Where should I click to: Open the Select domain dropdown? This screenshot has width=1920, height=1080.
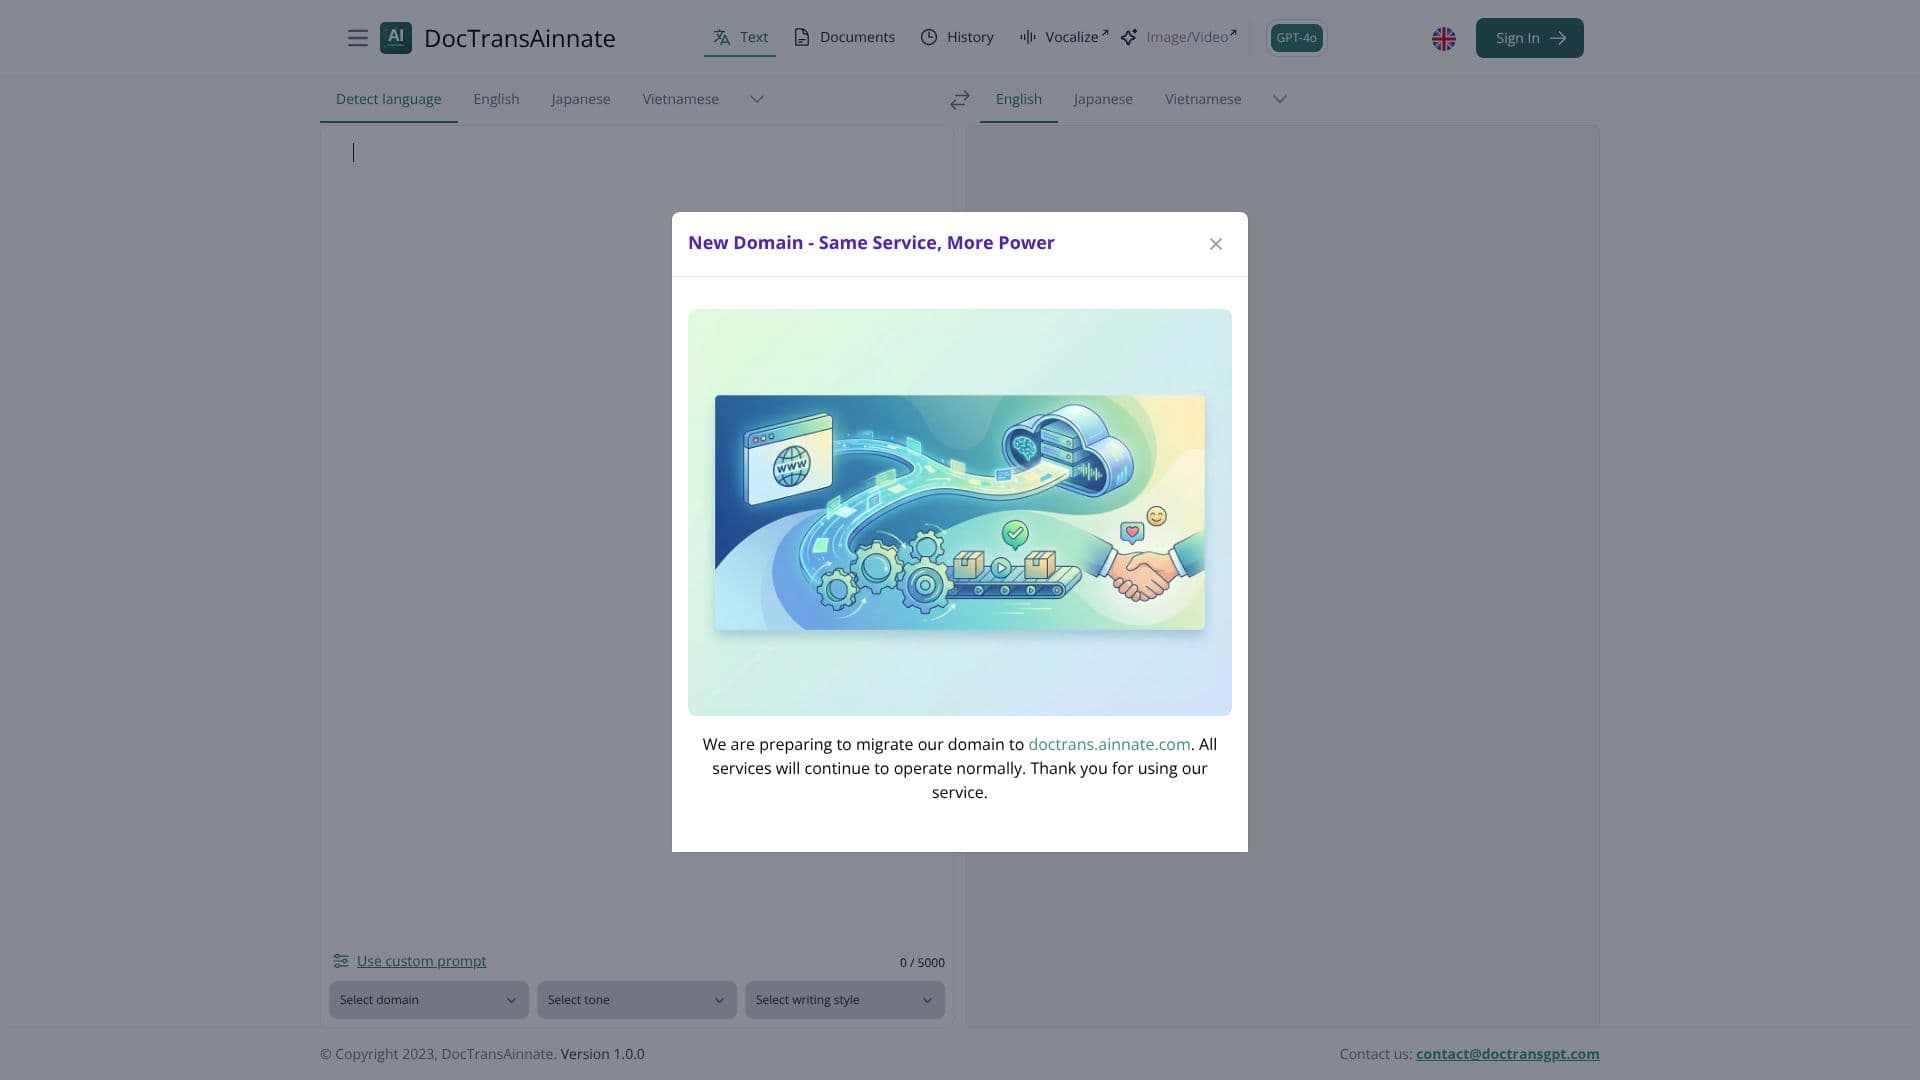(428, 1000)
